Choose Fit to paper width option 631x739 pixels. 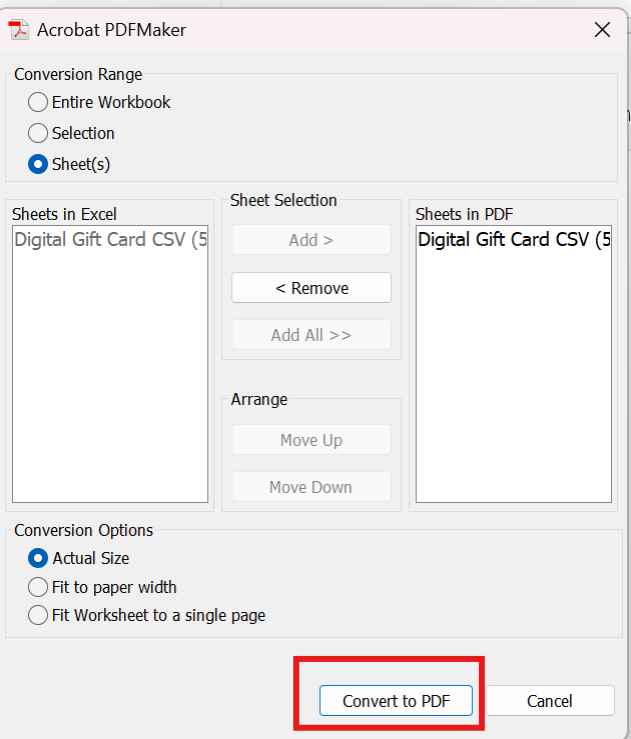pyautogui.click(x=38, y=587)
